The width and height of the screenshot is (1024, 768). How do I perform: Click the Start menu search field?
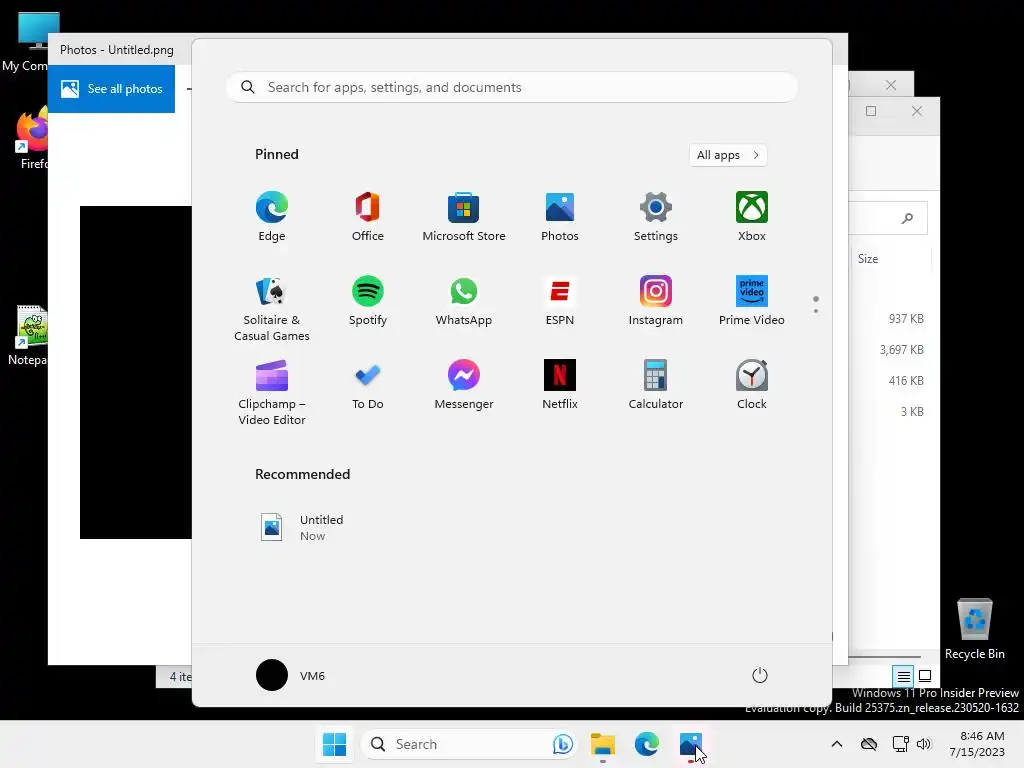(x=512, y=88)
